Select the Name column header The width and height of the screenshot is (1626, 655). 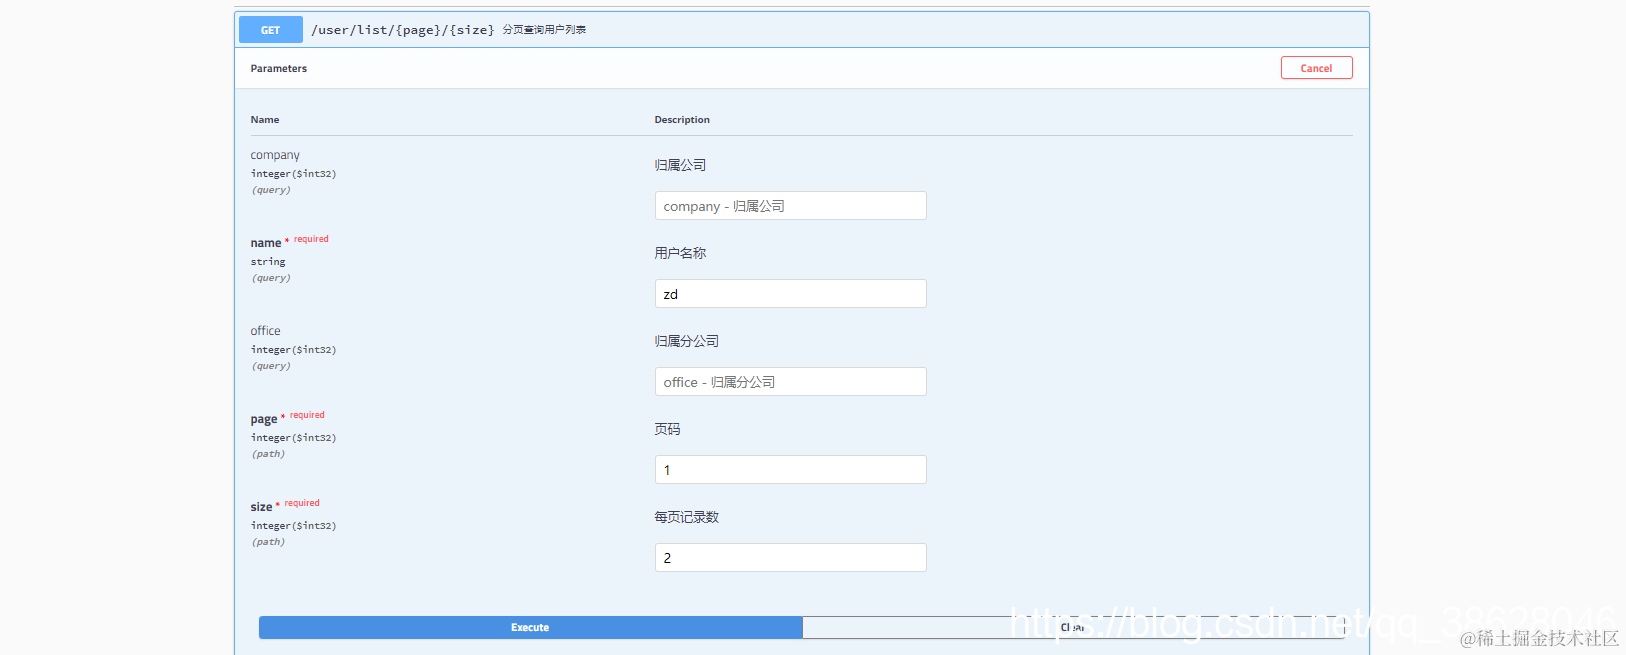pos(264,120)
